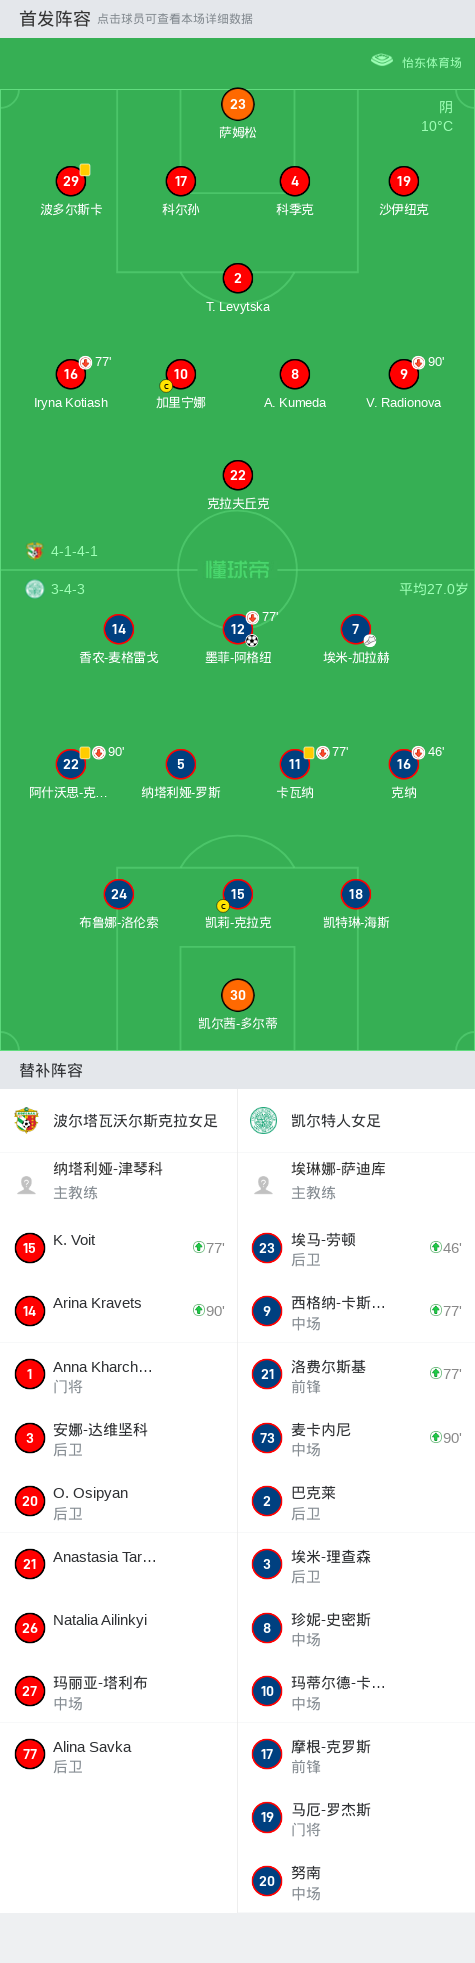
Task: Open 凯尔特人女足 team crest
Action: (x=264, y=1120)
